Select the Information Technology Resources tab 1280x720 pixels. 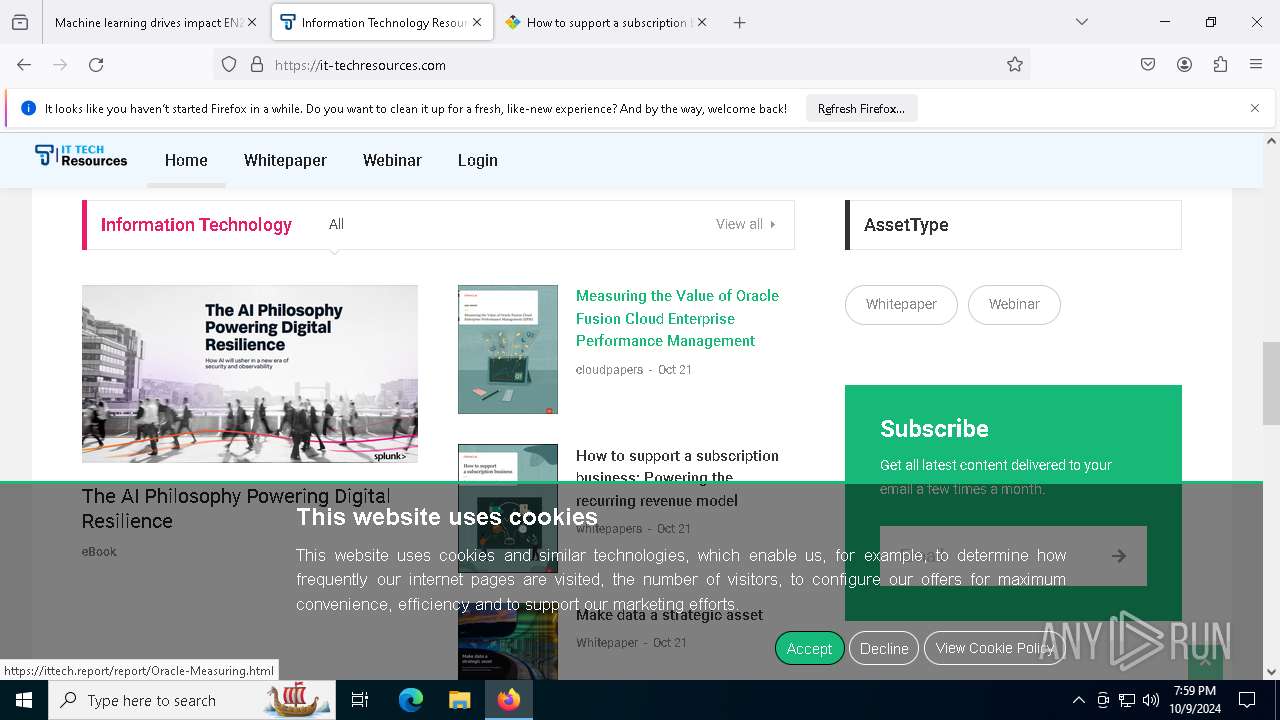[x=382, y=22]
